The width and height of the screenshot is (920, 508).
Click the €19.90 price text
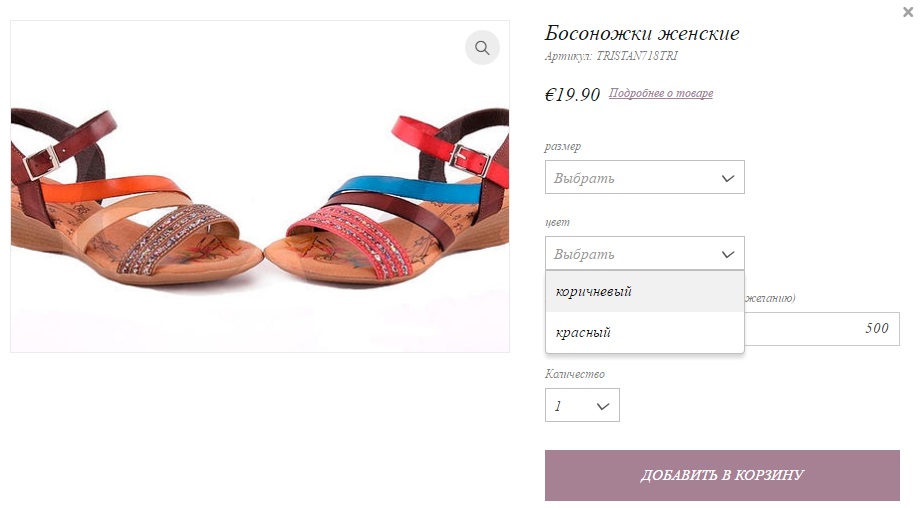pos(572,95)
